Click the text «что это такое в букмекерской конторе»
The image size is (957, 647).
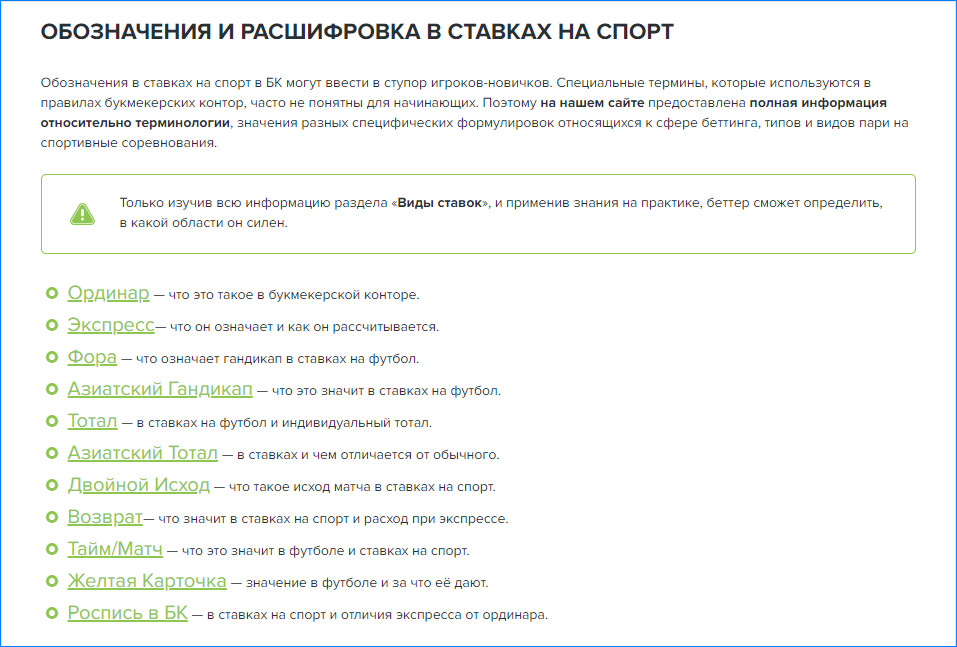(292, 295)
